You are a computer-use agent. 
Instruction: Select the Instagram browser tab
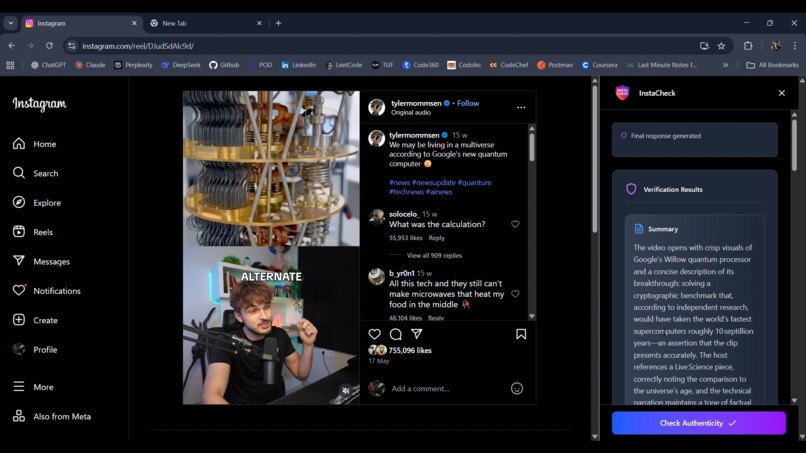point(80,23)
